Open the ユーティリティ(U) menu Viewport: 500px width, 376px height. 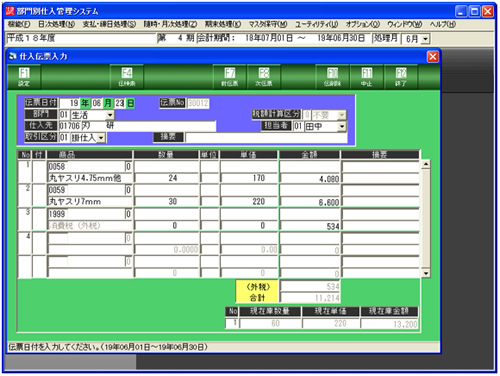(316, 24)
